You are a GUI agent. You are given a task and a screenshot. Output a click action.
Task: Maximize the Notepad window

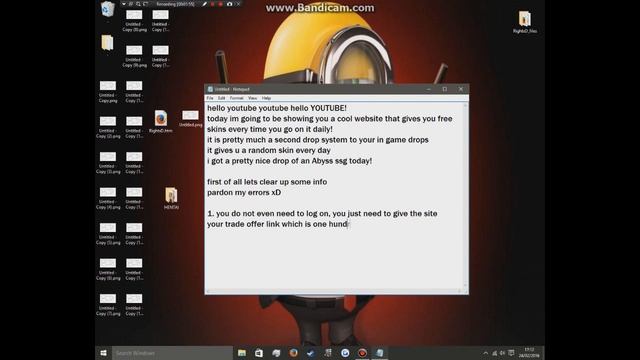click(444, 89)
